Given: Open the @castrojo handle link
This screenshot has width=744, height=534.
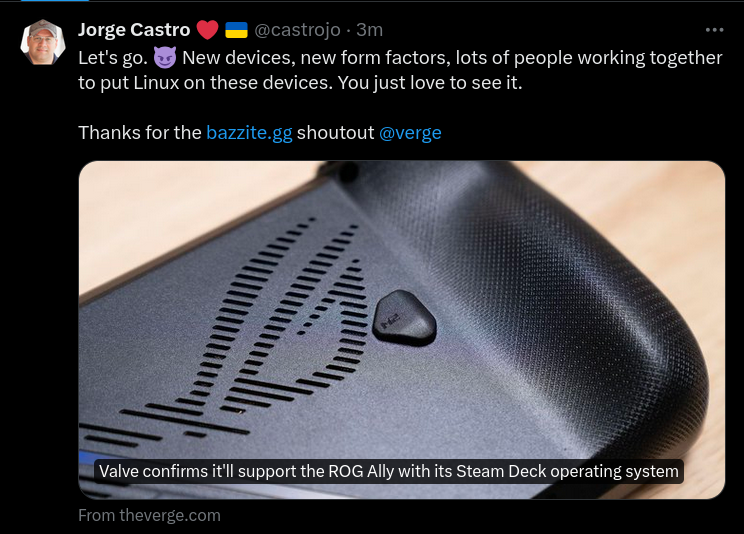Looking at the screenshot, I should (298, 30).
